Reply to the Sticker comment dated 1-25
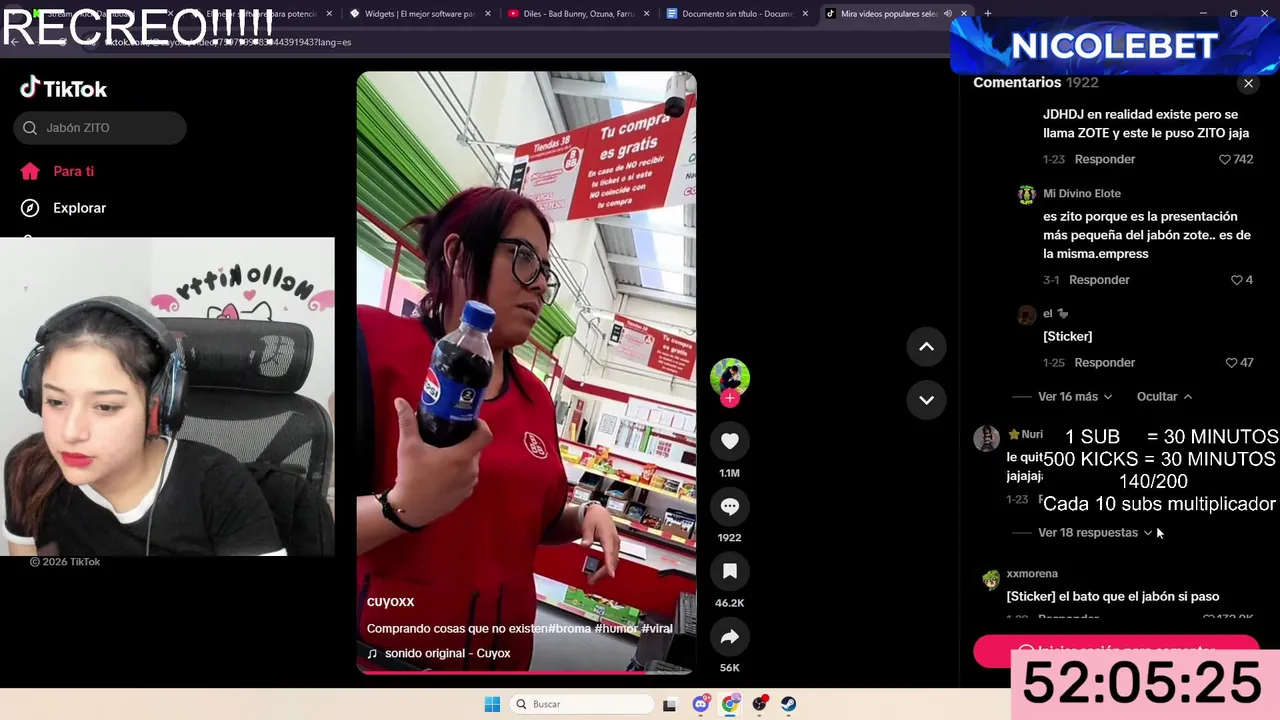 point(1105,363)
